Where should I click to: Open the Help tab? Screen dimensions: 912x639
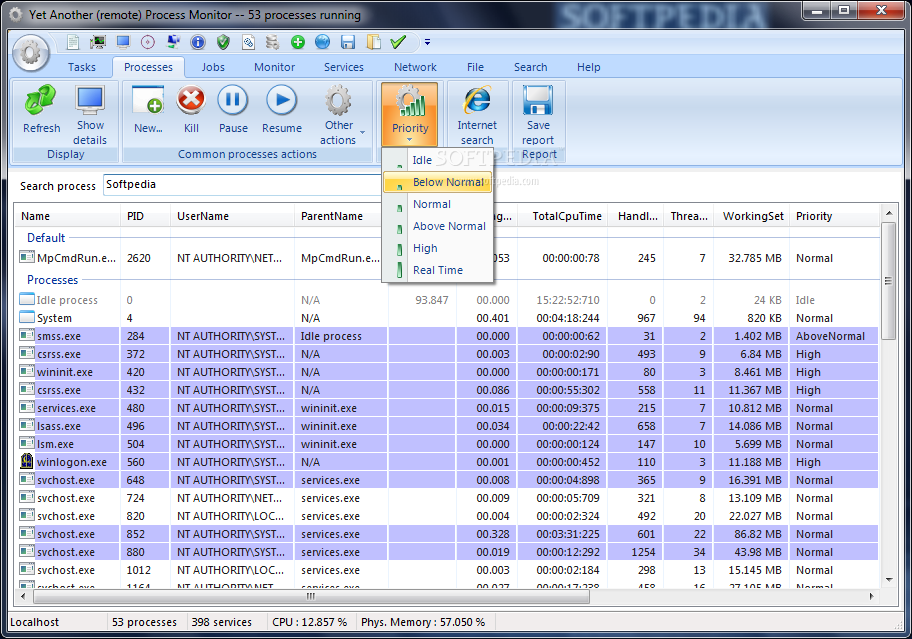[589, 67]
